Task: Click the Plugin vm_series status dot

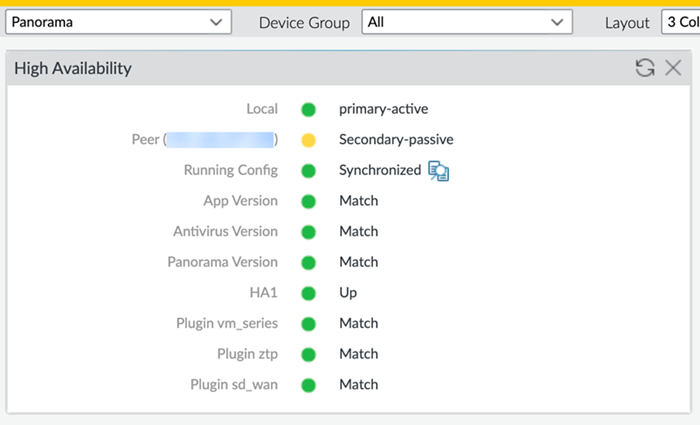Action: pos(308,324)
